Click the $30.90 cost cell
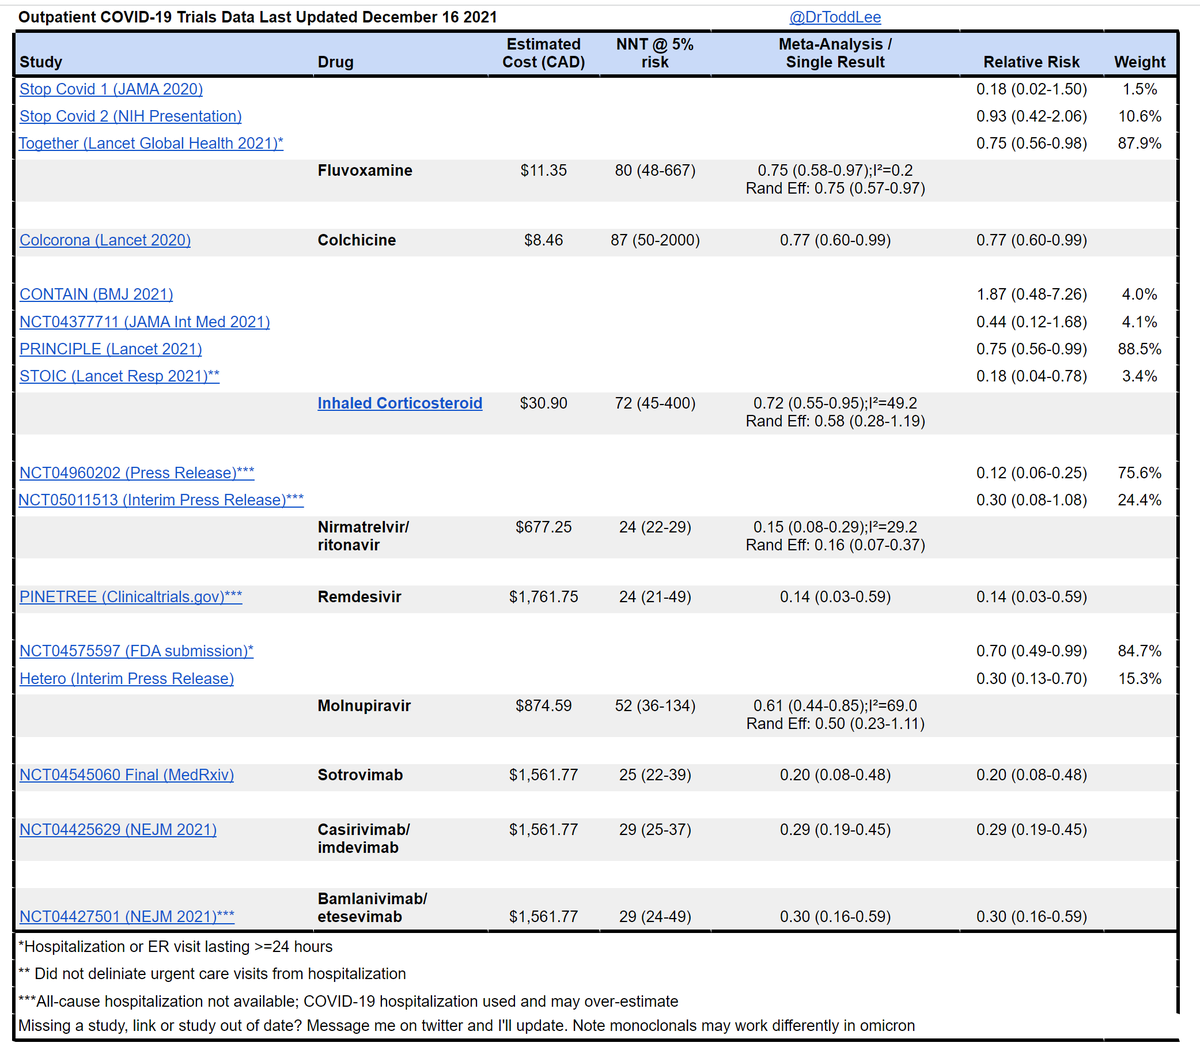 coord(543,403)
